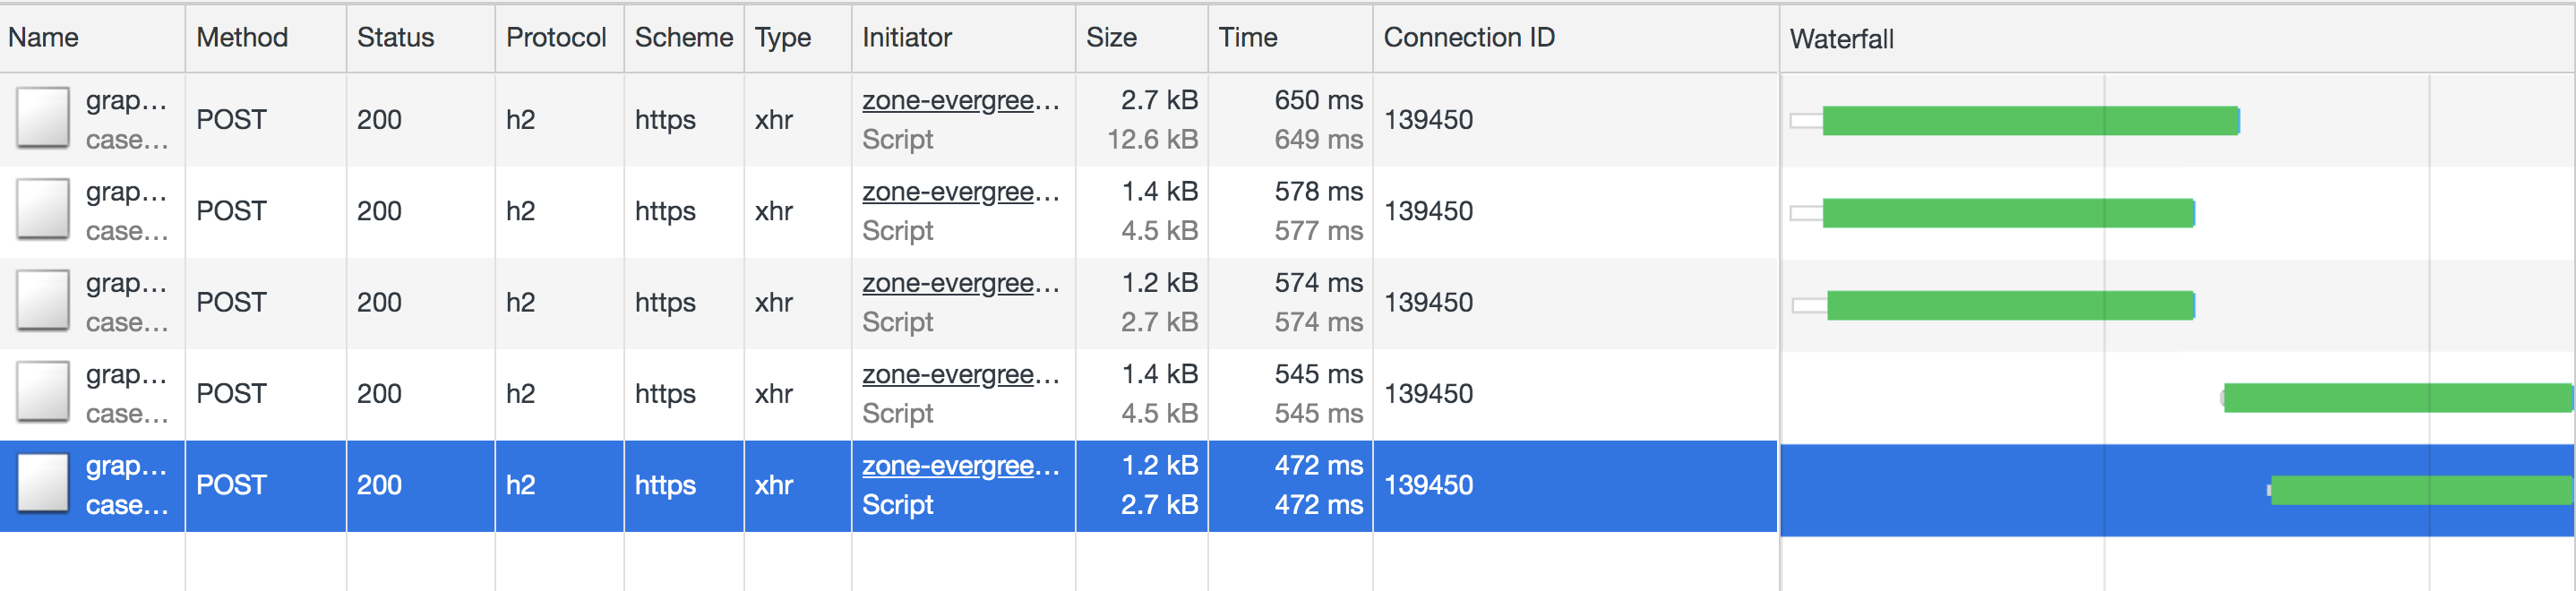The height and width of the screenshot is (591, 2576).
Task: Sort by the Size column header
Action: (x=1112, y=38)
